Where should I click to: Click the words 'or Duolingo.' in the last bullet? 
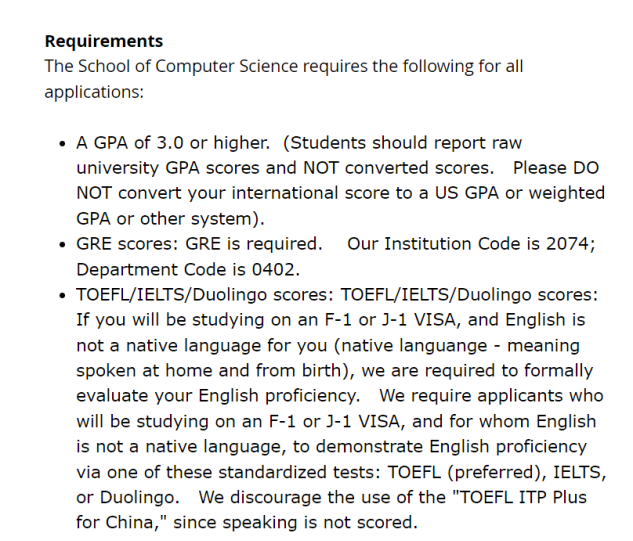(128, 497)
